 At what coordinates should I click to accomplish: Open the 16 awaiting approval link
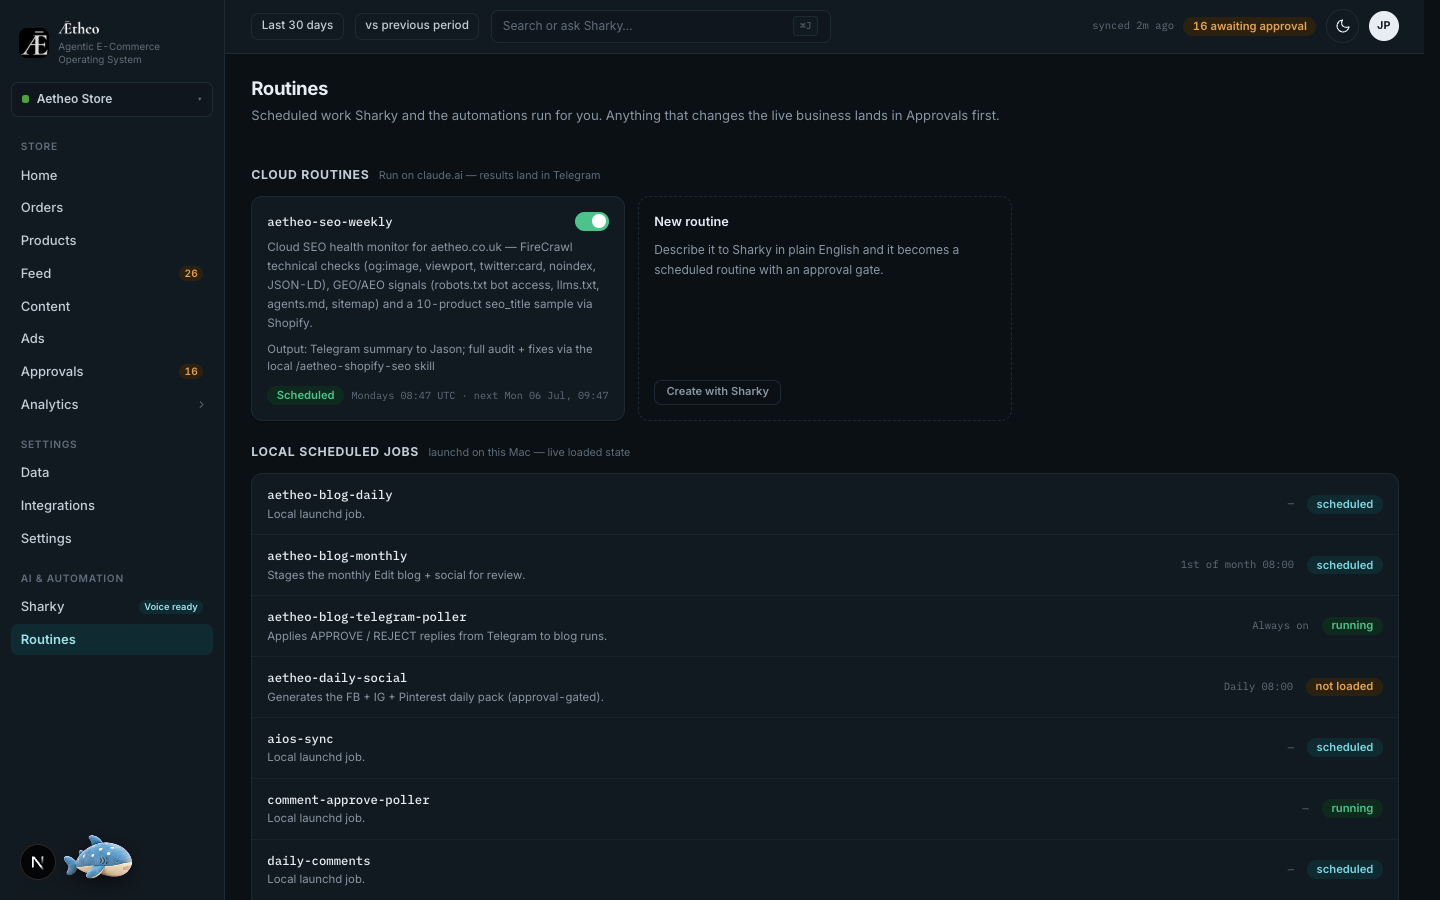click(x=1249, y=26)
